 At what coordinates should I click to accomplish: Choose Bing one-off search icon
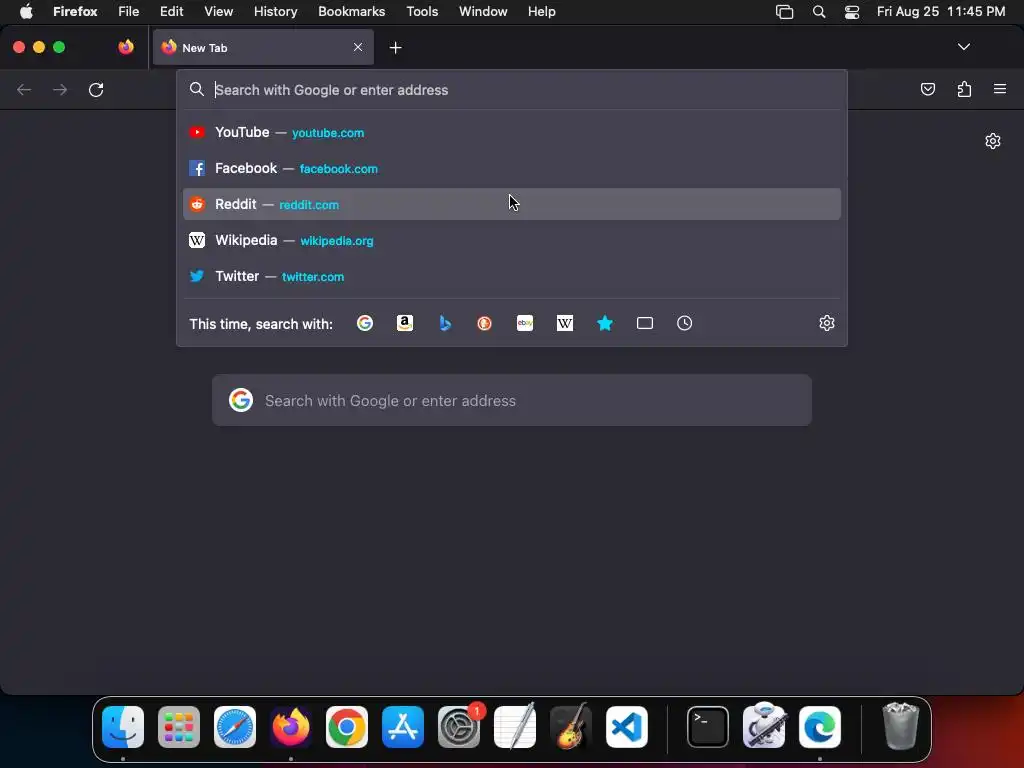click(445, 323)
